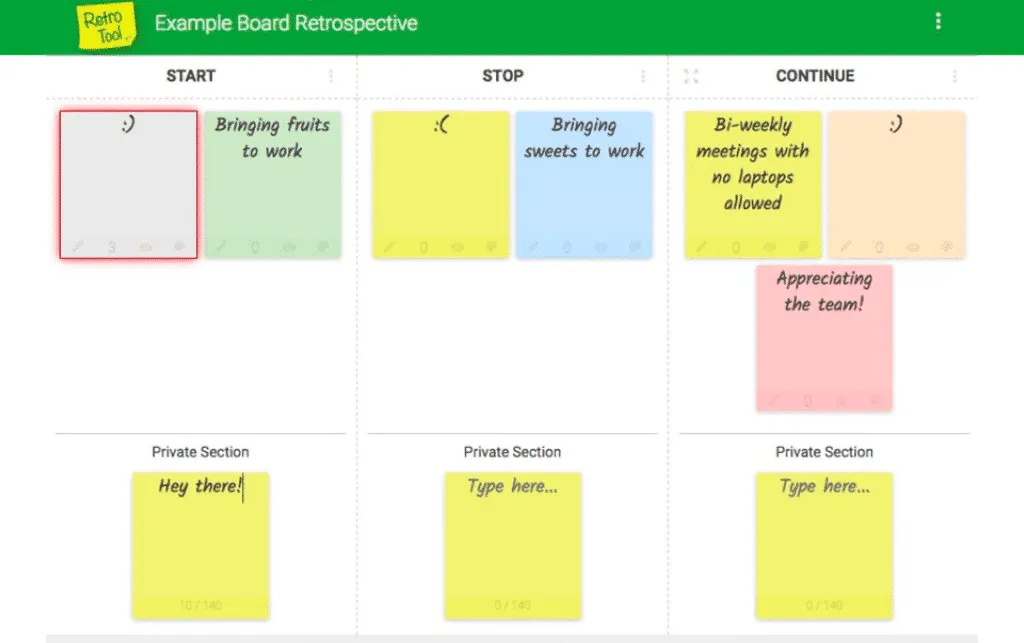Open the STOP column options menu
1024x643 pixels.
coord(643,76)
